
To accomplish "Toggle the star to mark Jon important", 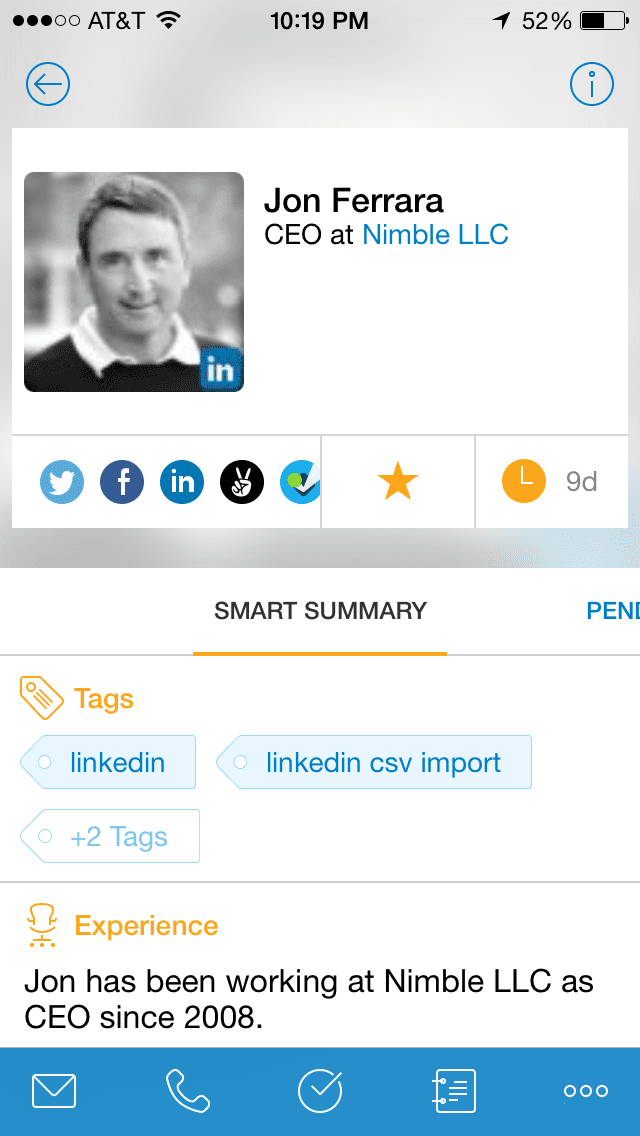I will coord(397,481).
